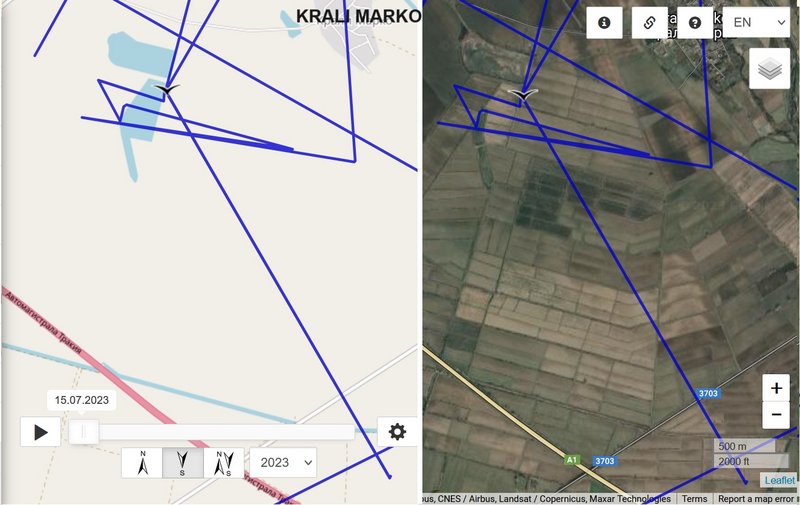Screen dimensions: 800x505
Task: Open the Terms link
Action: click(x=694, y=498)
